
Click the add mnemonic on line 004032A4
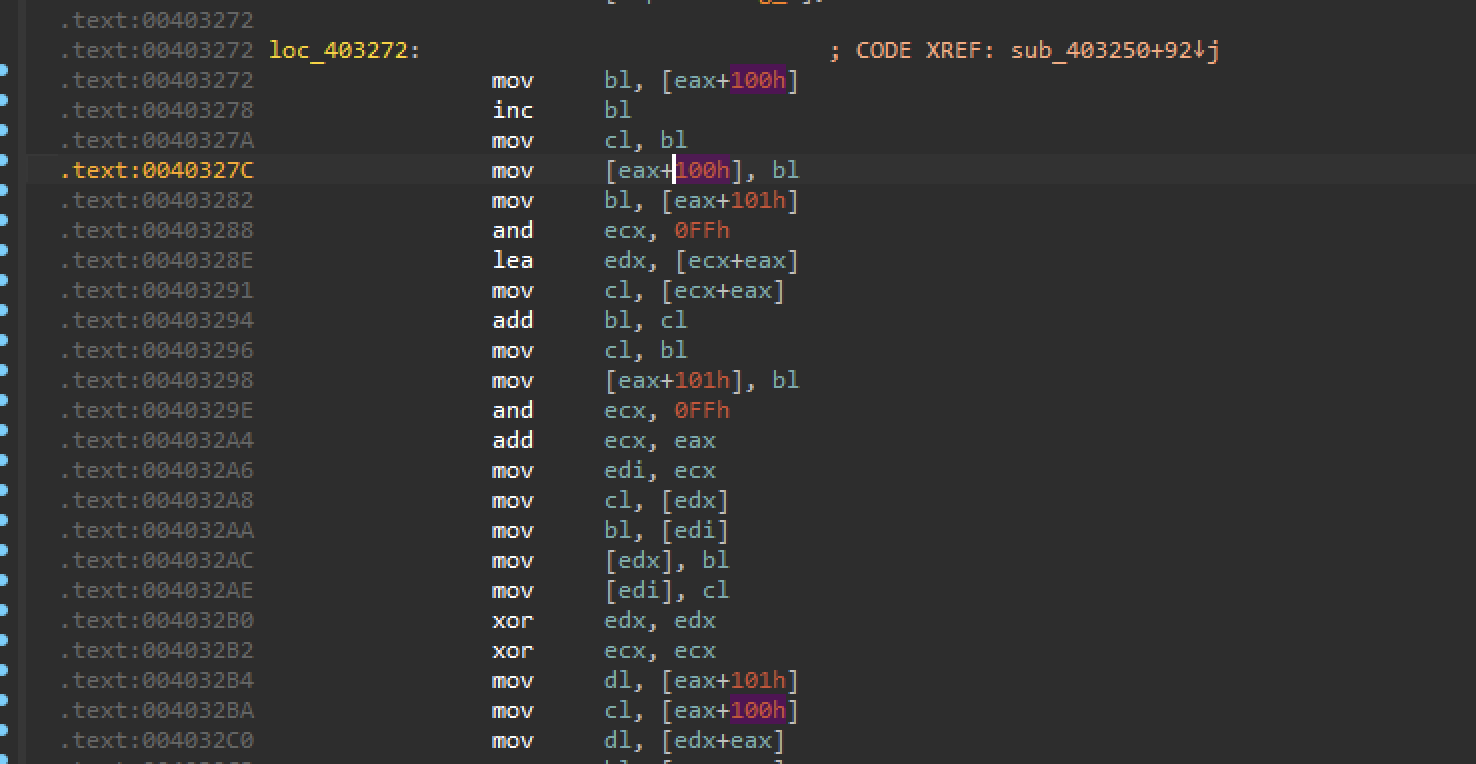[x=512, y=440]
